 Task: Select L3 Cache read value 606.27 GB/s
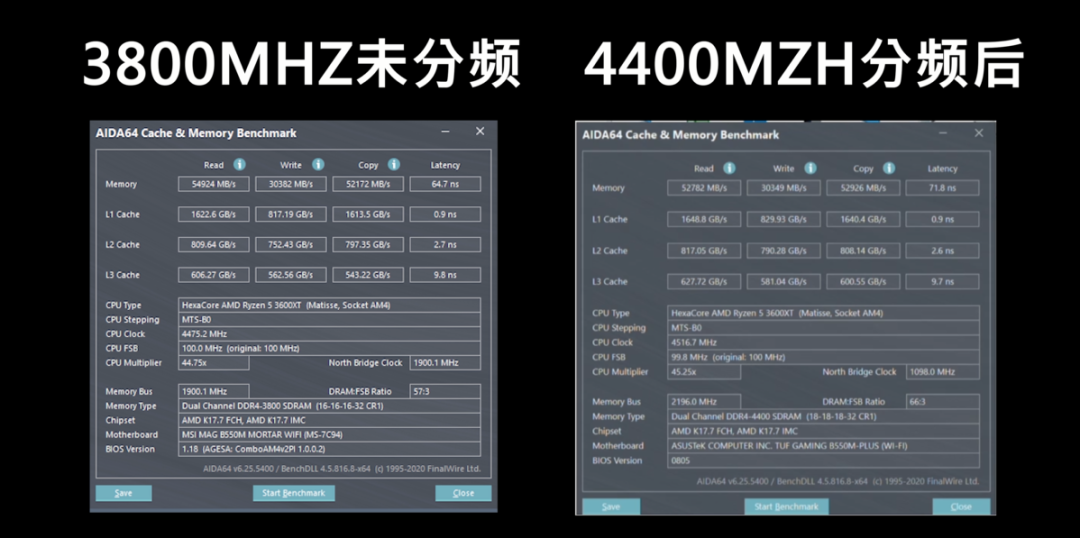pyautogui.click(x=214, y=275)
